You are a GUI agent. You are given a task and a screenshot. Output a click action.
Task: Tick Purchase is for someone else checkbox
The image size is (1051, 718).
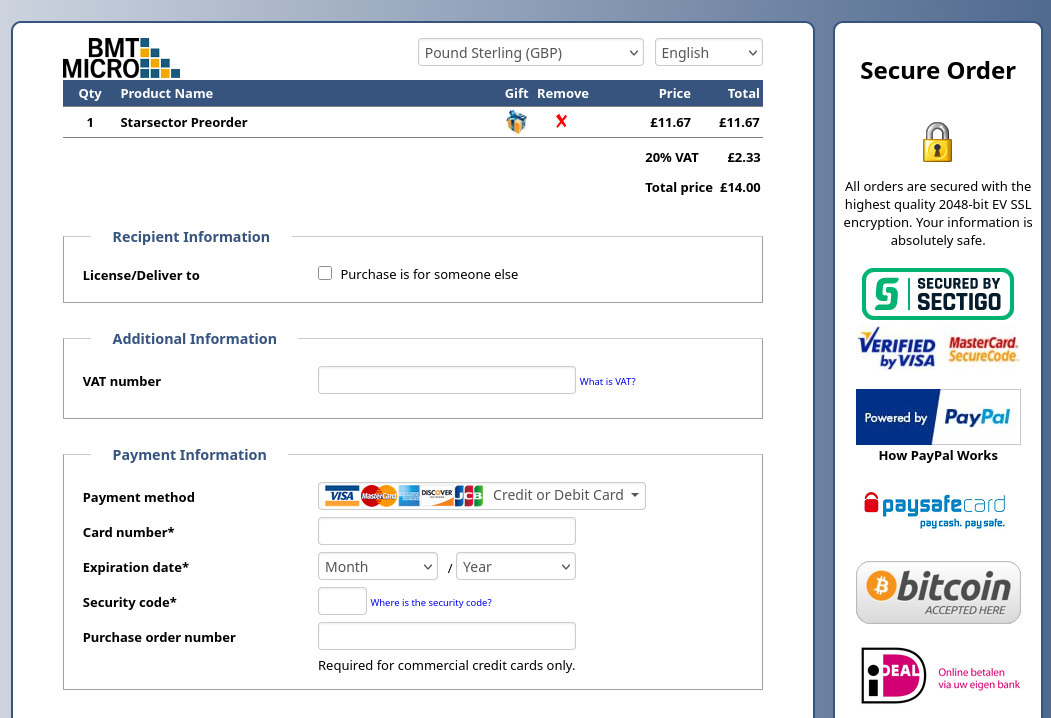coord(325,274)
